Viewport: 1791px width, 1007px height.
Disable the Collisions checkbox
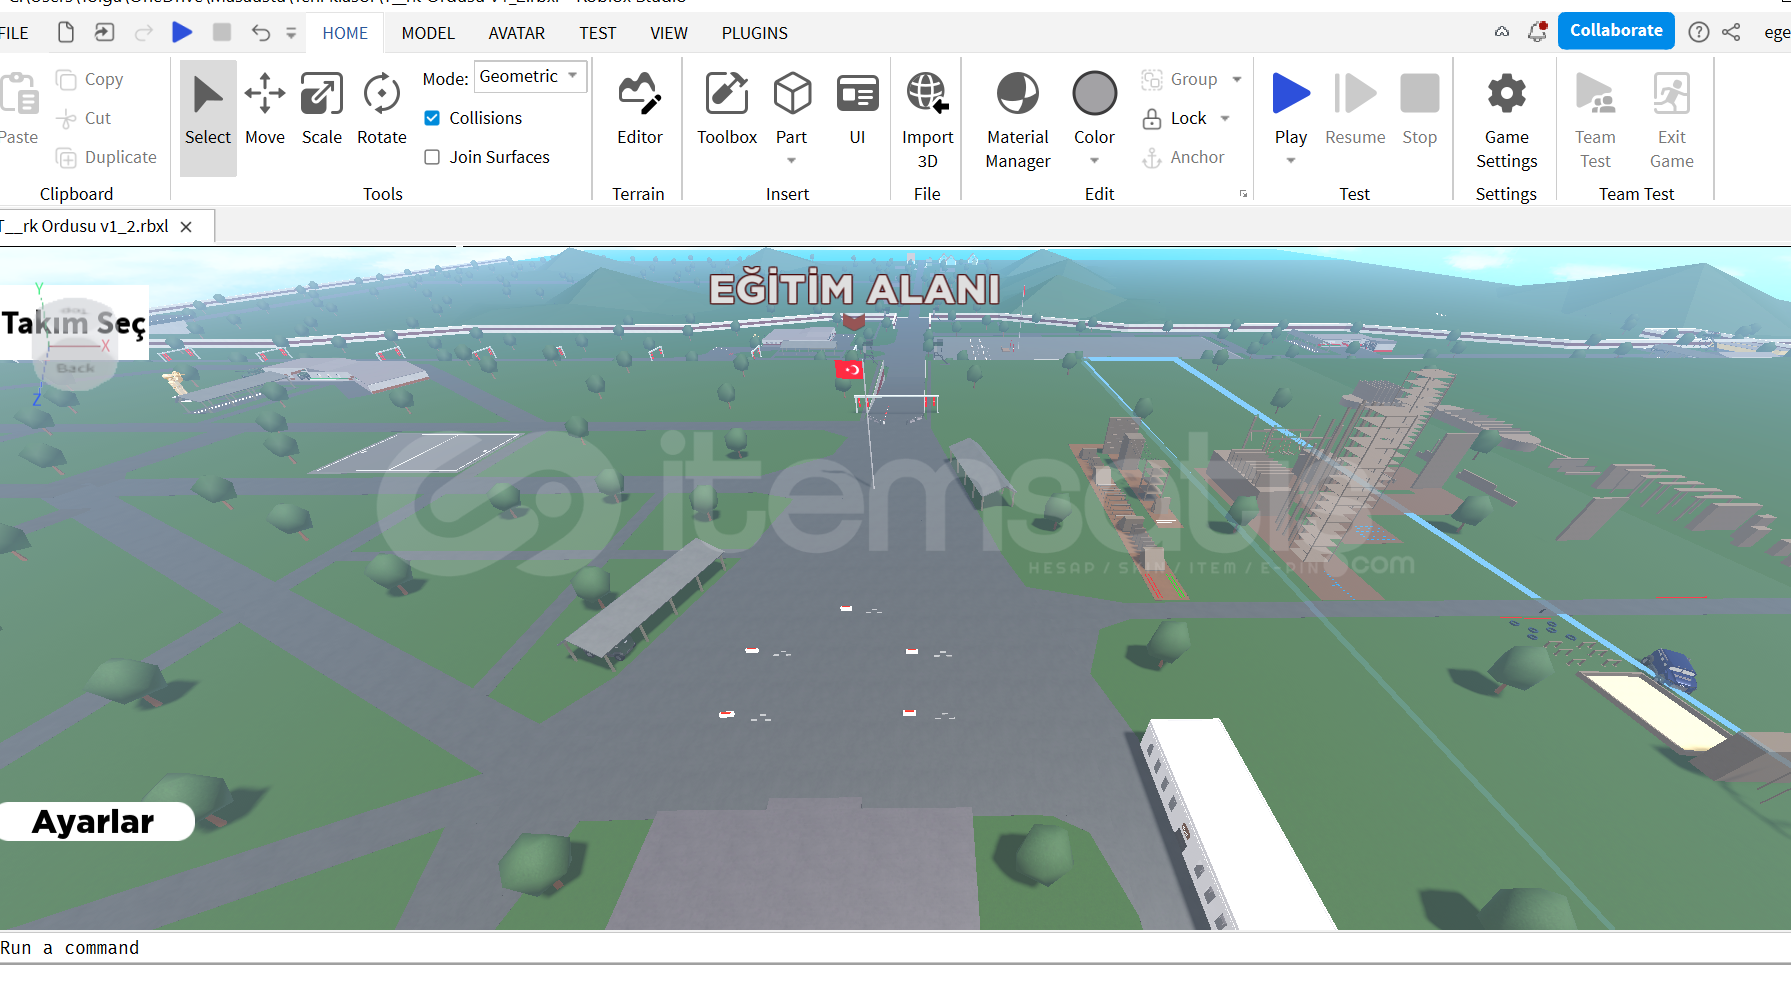(x=432, y=118)
